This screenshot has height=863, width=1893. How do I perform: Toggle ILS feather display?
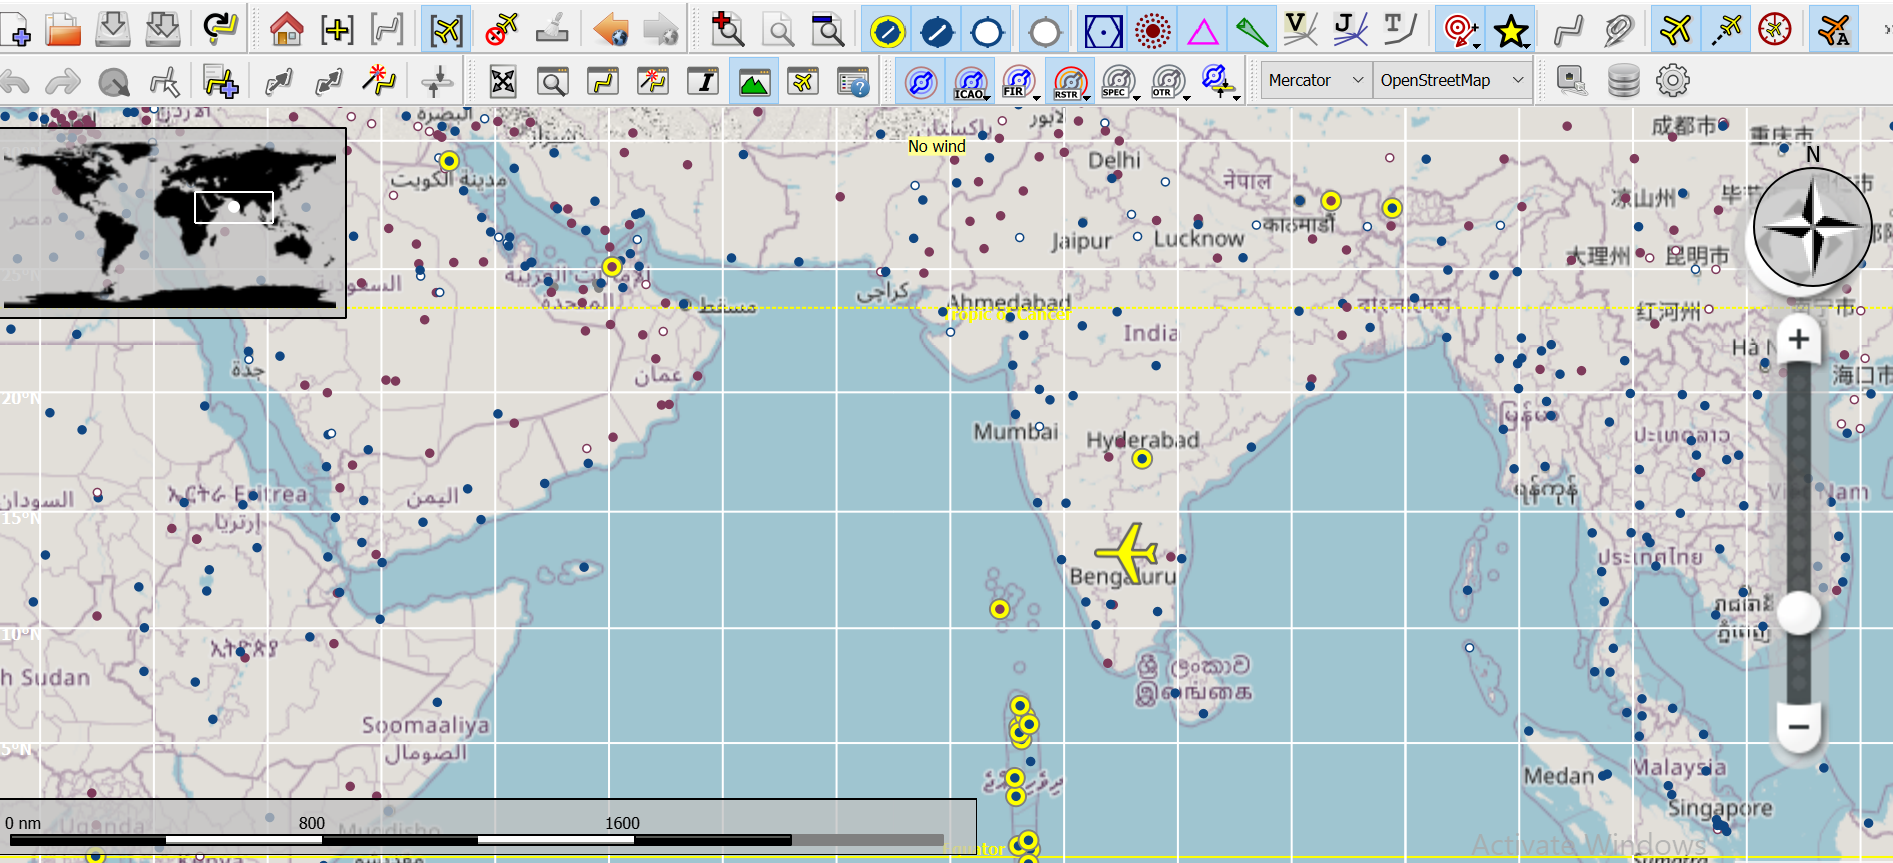click(x=1251, y=31)
